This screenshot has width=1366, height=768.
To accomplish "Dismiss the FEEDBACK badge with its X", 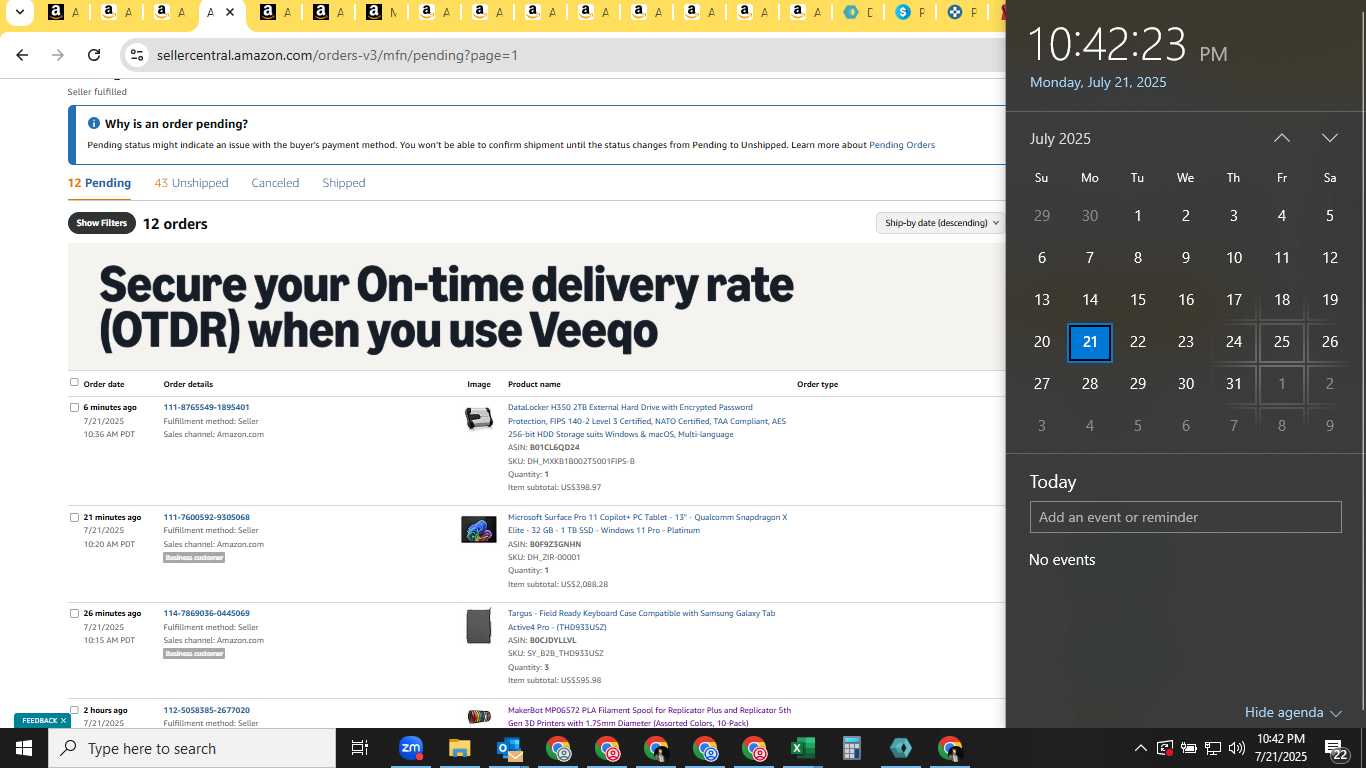I will [x=63, y=720].
